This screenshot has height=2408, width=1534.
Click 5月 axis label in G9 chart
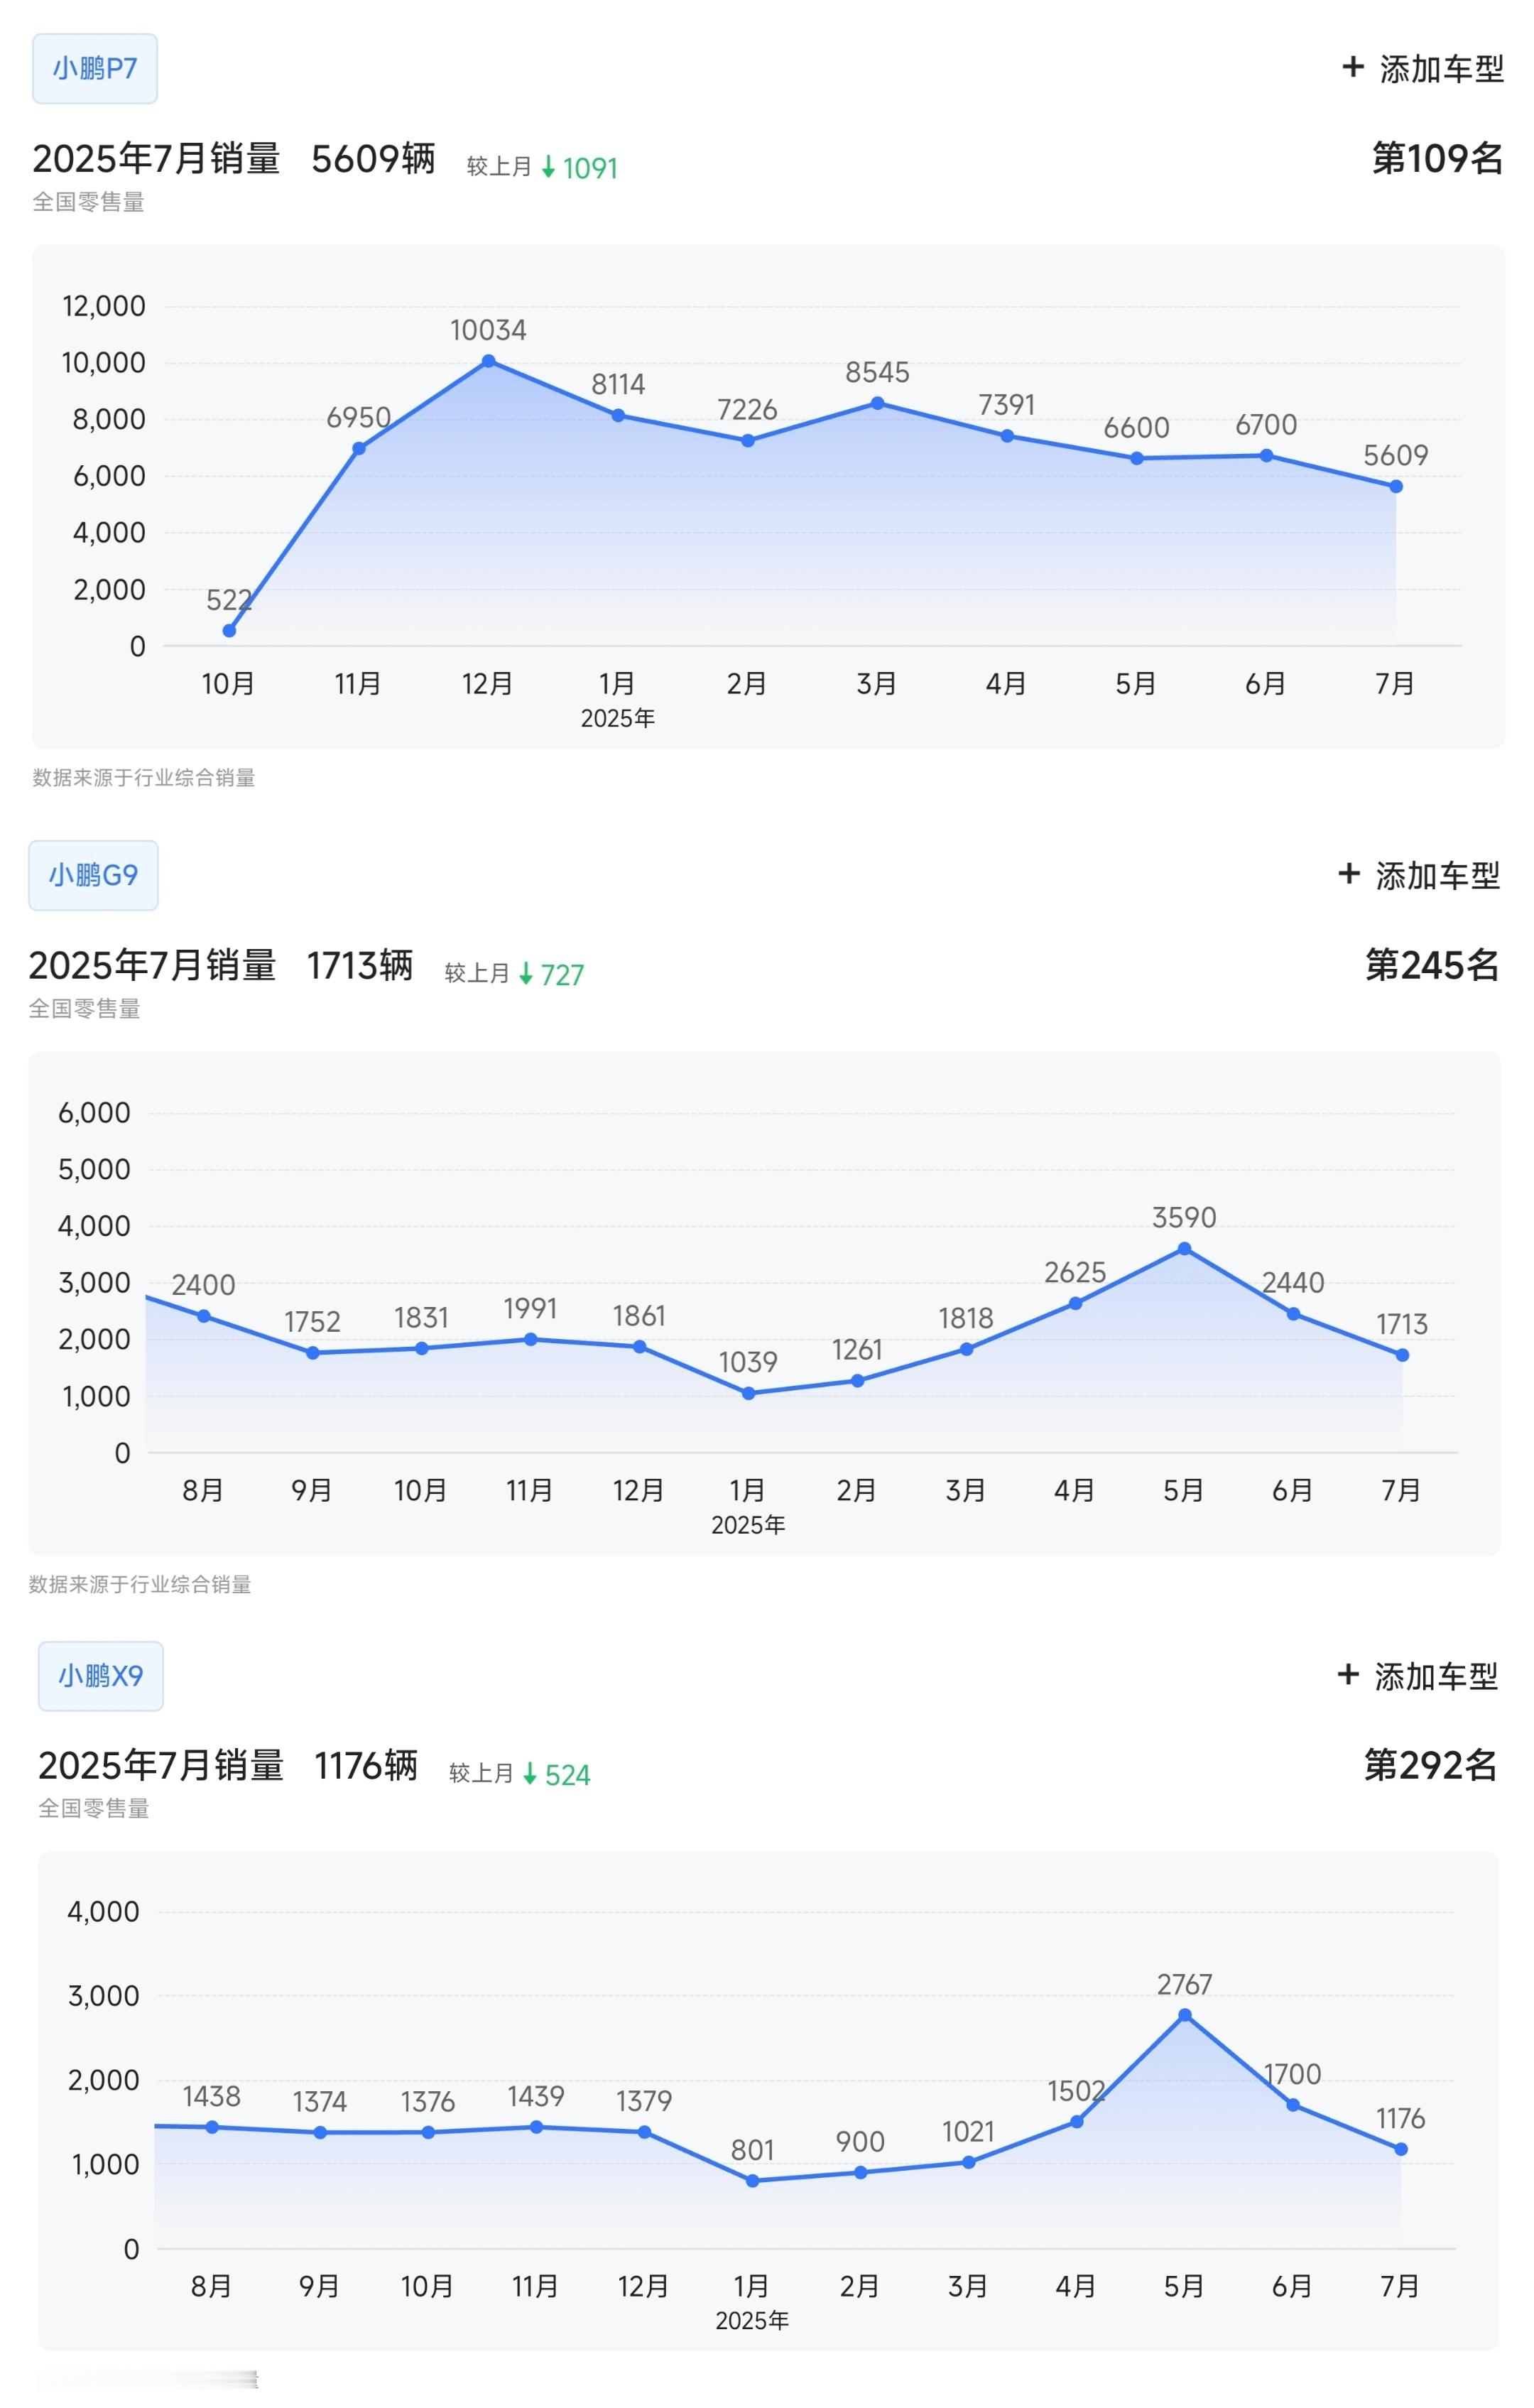point(1184,1491)
